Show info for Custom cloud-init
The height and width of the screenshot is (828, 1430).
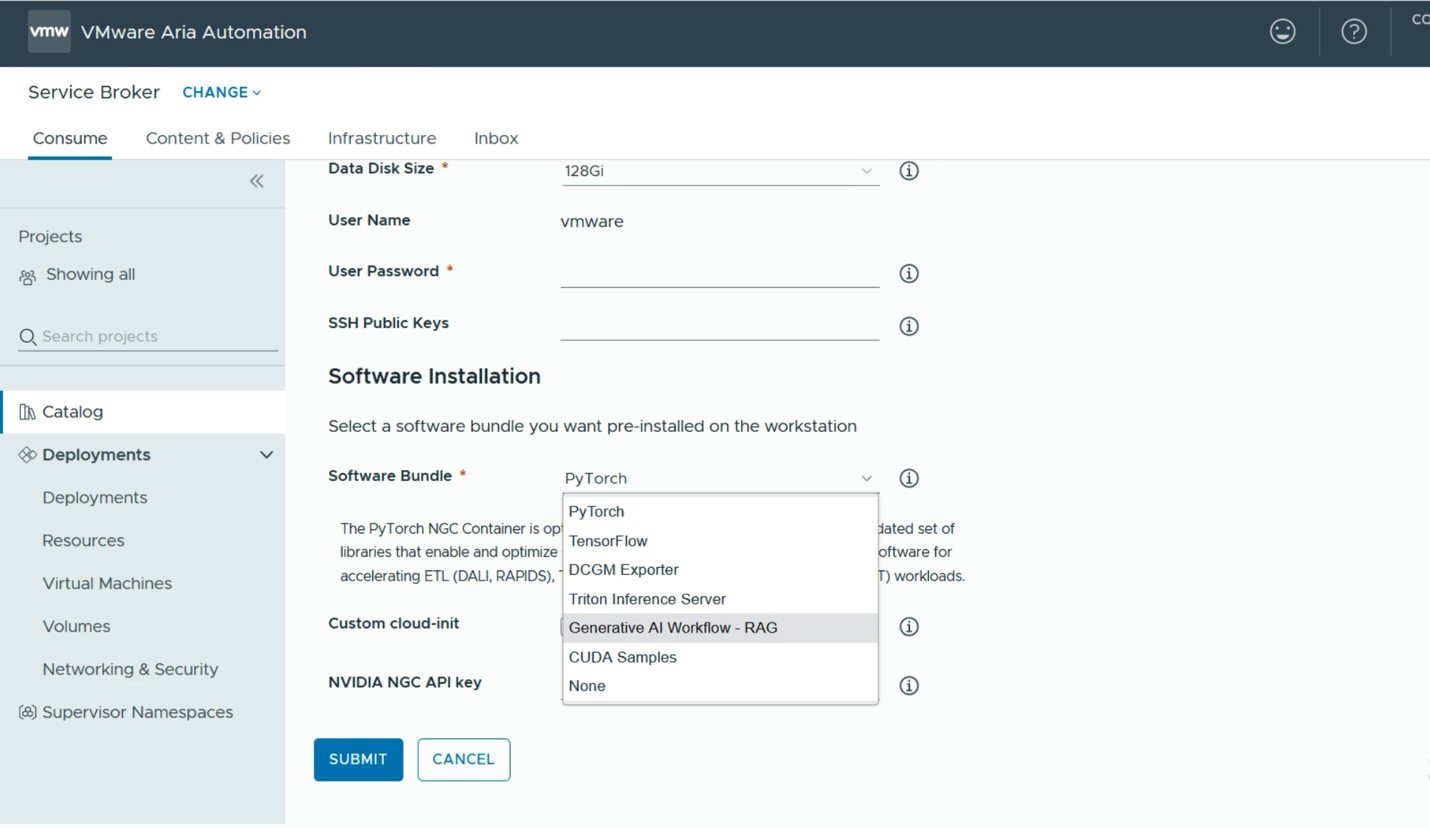[x=908, y=627]
